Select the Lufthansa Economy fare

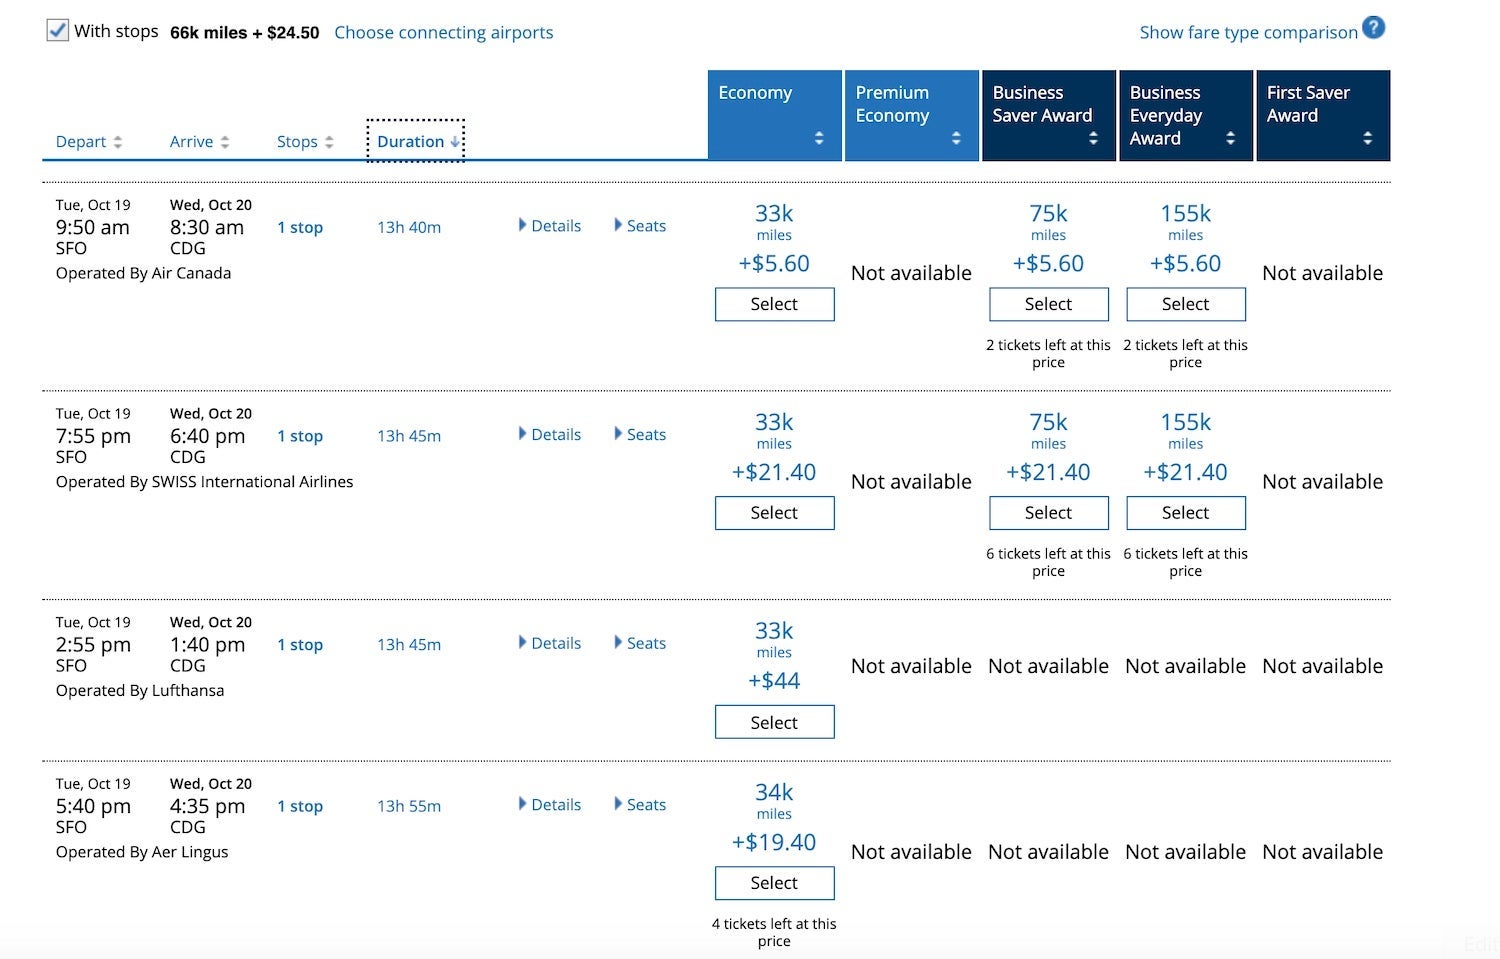pos(774,721)
